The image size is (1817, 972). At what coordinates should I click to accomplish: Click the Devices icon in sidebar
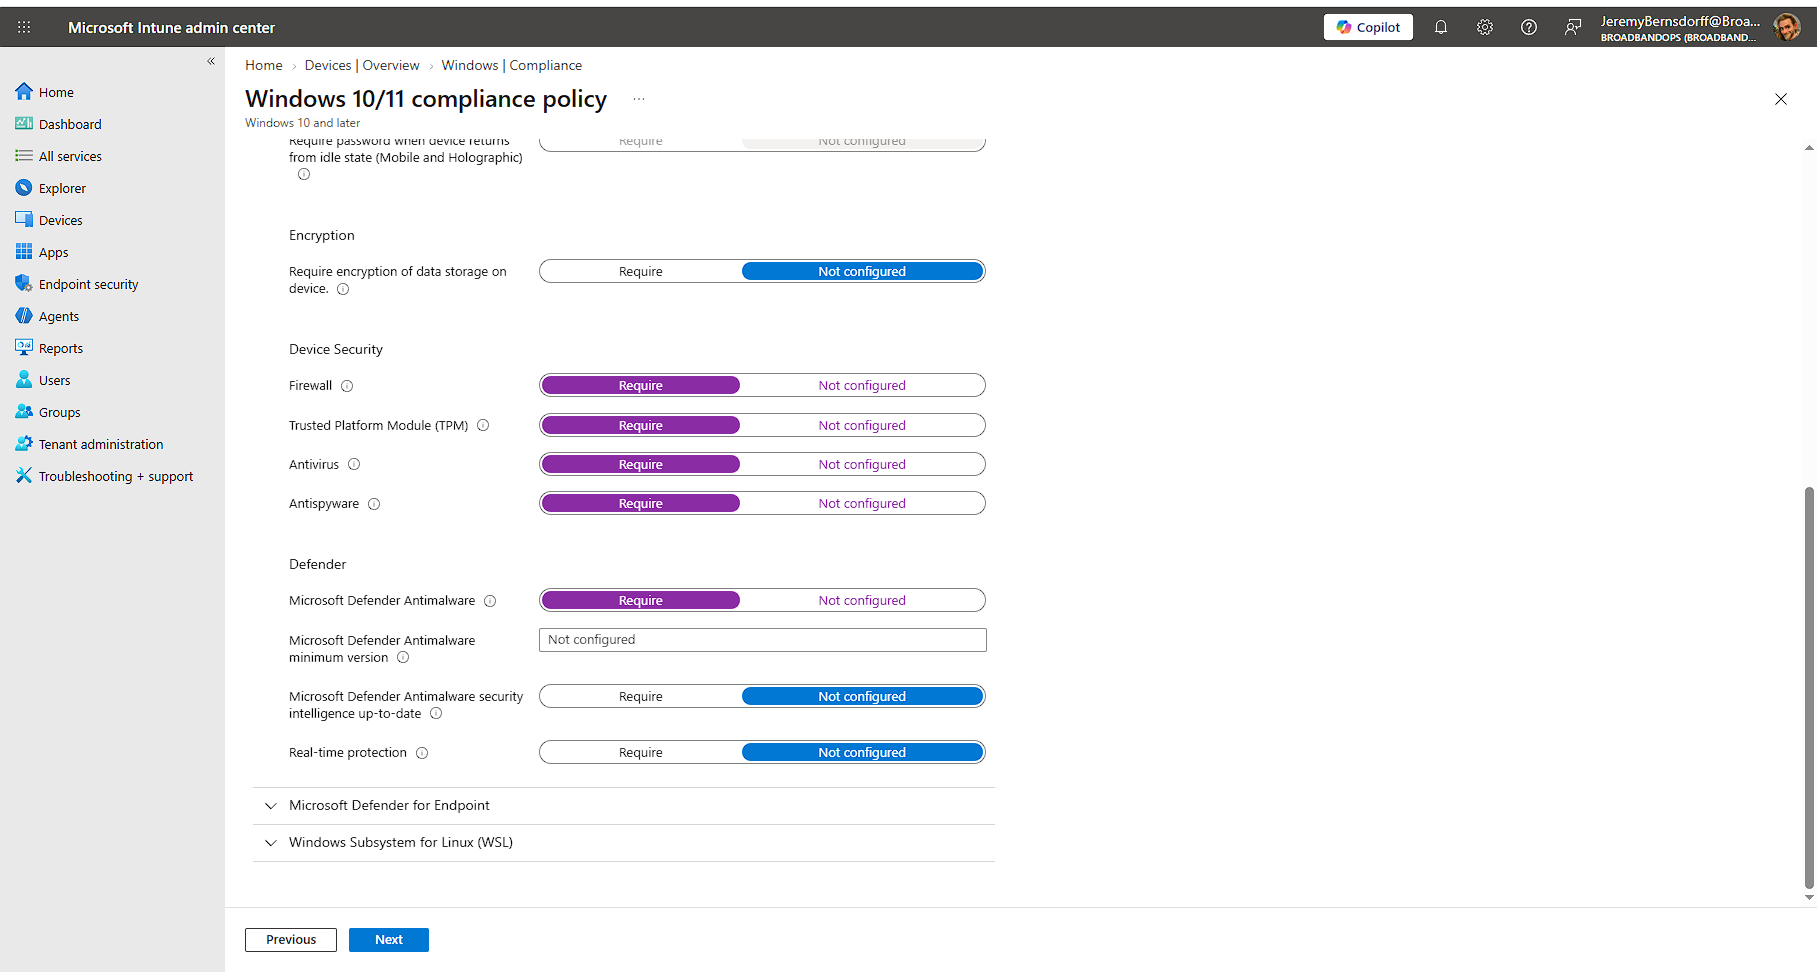[24, 220]
